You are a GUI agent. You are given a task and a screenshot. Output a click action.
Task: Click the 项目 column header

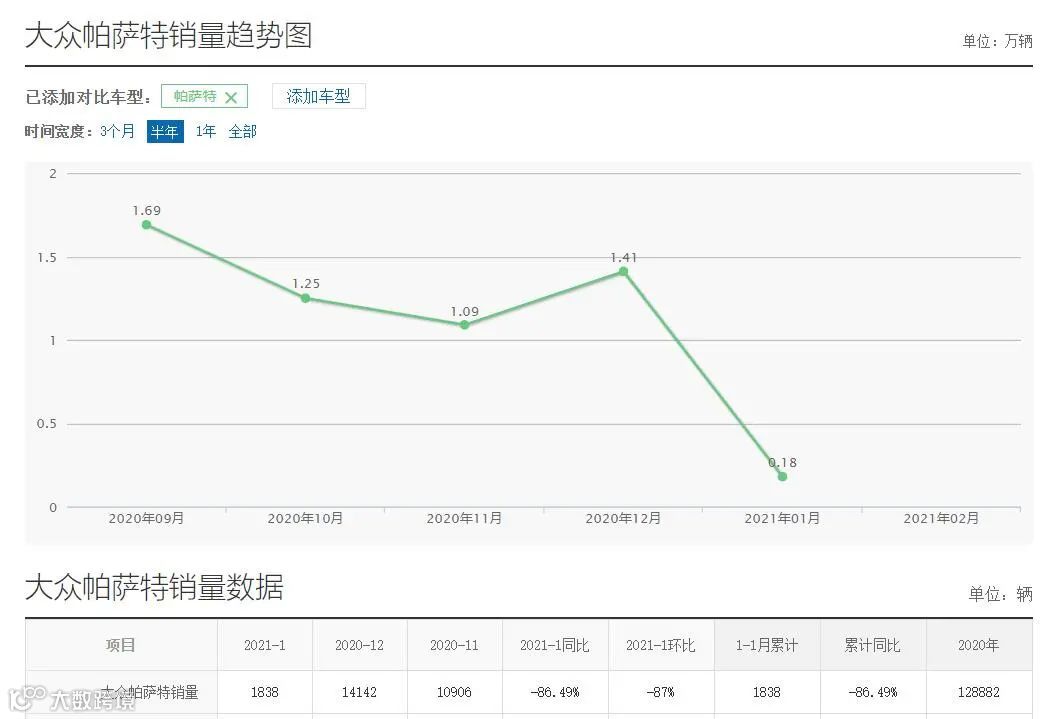pyautogui.click(x=121, y=645)
